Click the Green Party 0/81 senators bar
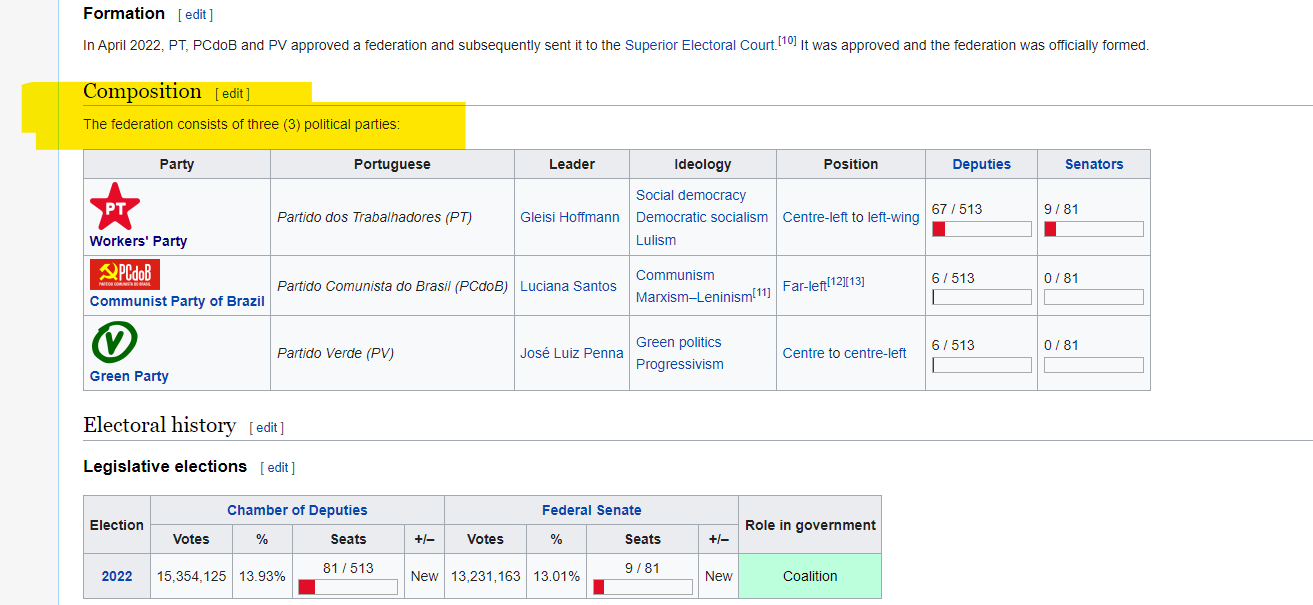The image size is (1313, 605). coord(1094,365)
